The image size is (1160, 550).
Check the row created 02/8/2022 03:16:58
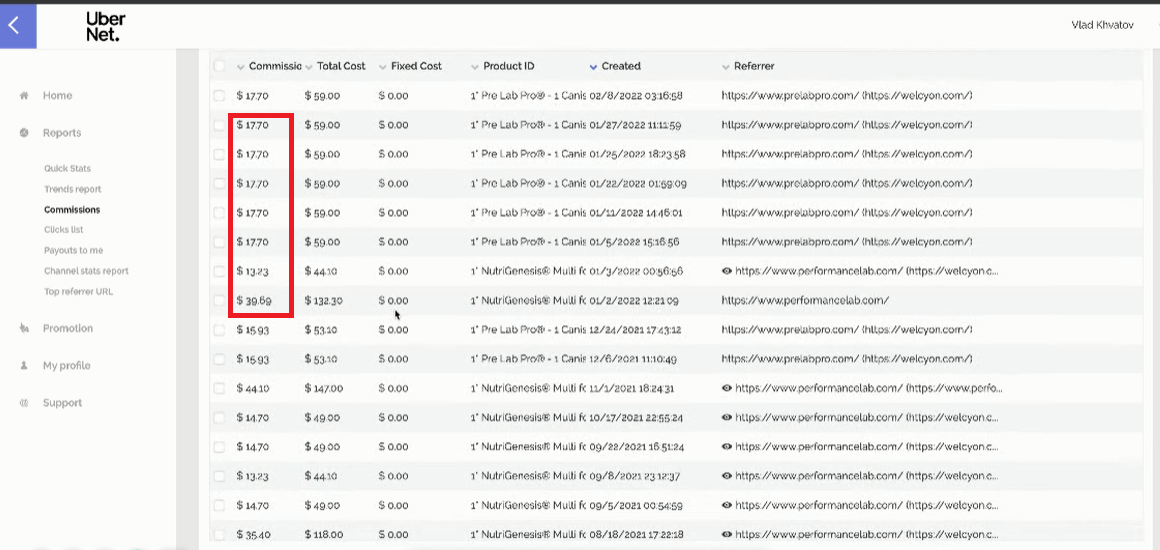219,95
